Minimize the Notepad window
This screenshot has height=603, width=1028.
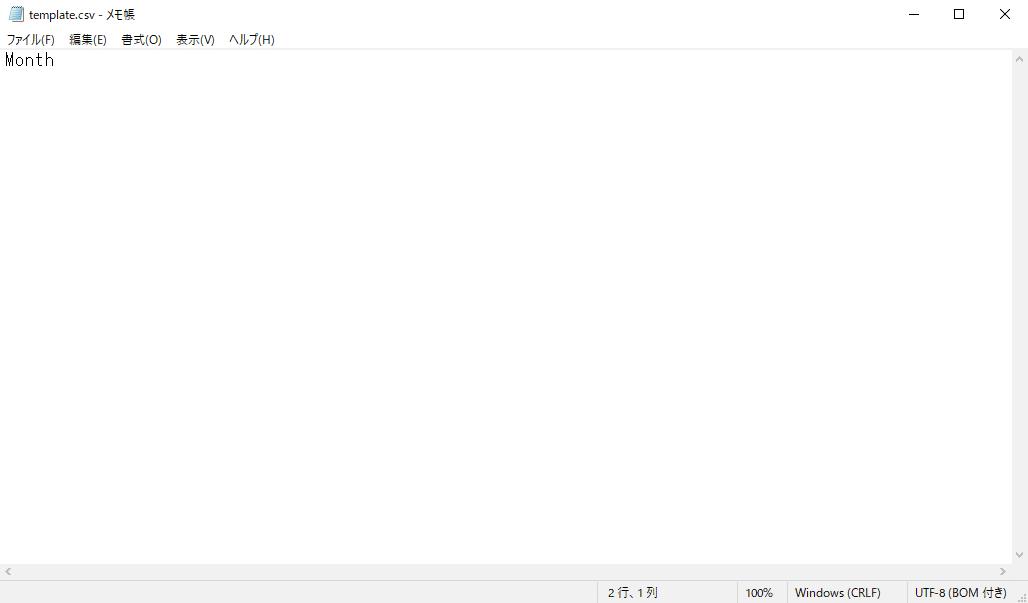914,14
